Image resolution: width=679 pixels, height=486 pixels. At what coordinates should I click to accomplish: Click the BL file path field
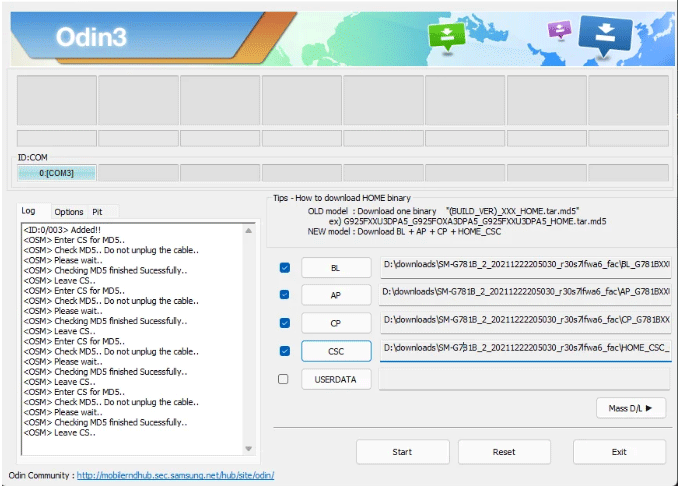pyautogui.click(x=525, y=267)
